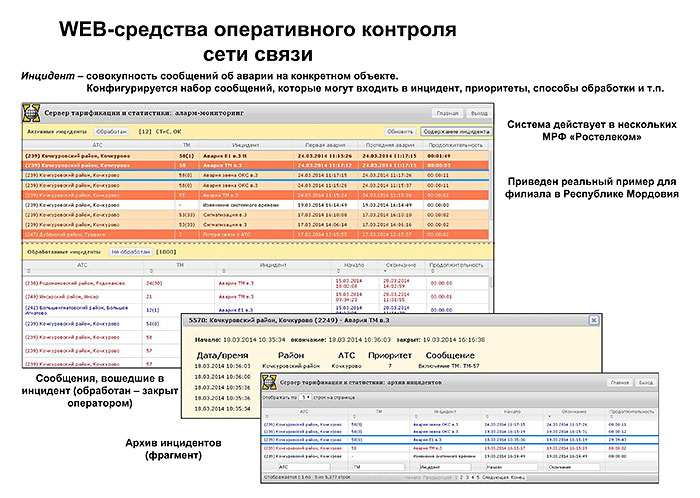
Task: Click the 'ТМ' filter field in the archive
Action: click(x=379, y=467)
